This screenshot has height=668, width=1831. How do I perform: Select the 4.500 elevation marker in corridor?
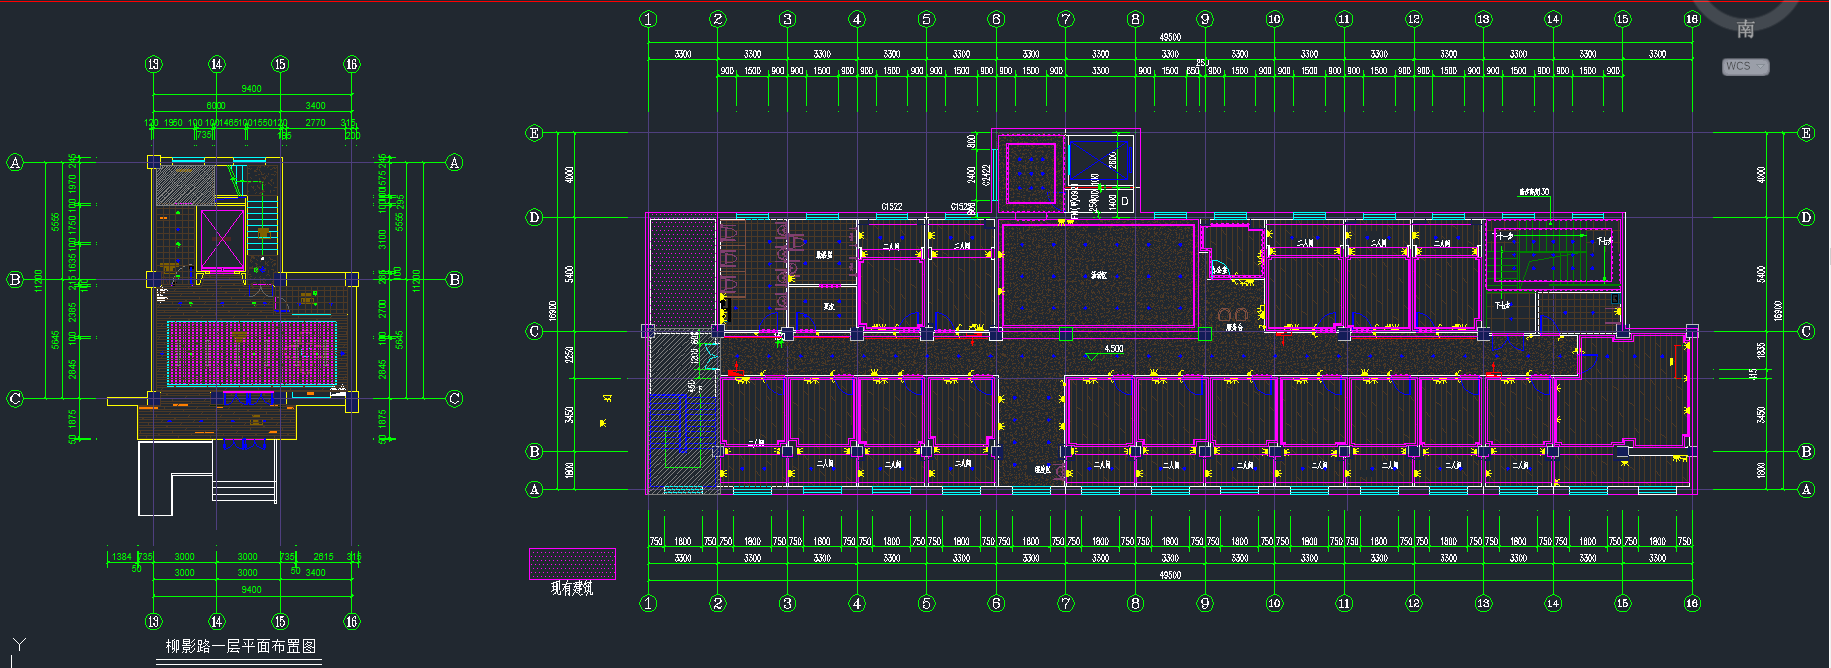tap(1113, 349)
